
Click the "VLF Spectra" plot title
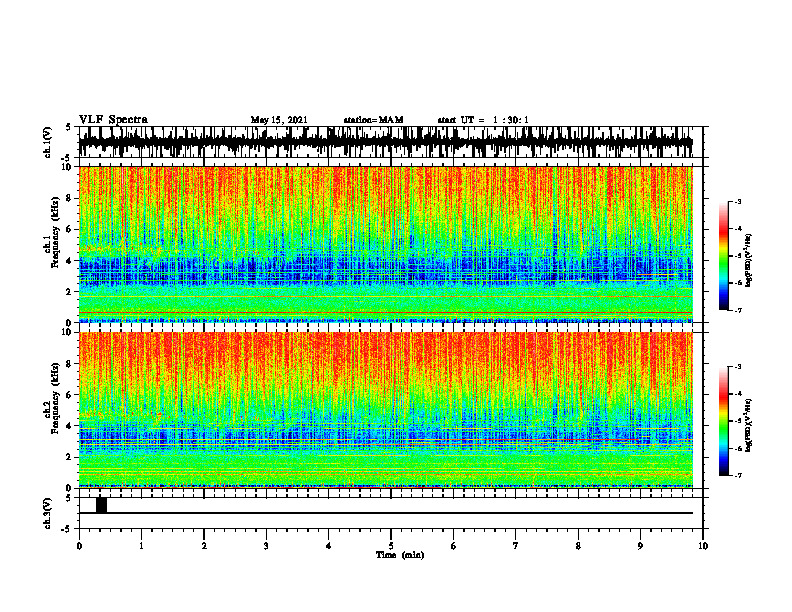(113, 120)
